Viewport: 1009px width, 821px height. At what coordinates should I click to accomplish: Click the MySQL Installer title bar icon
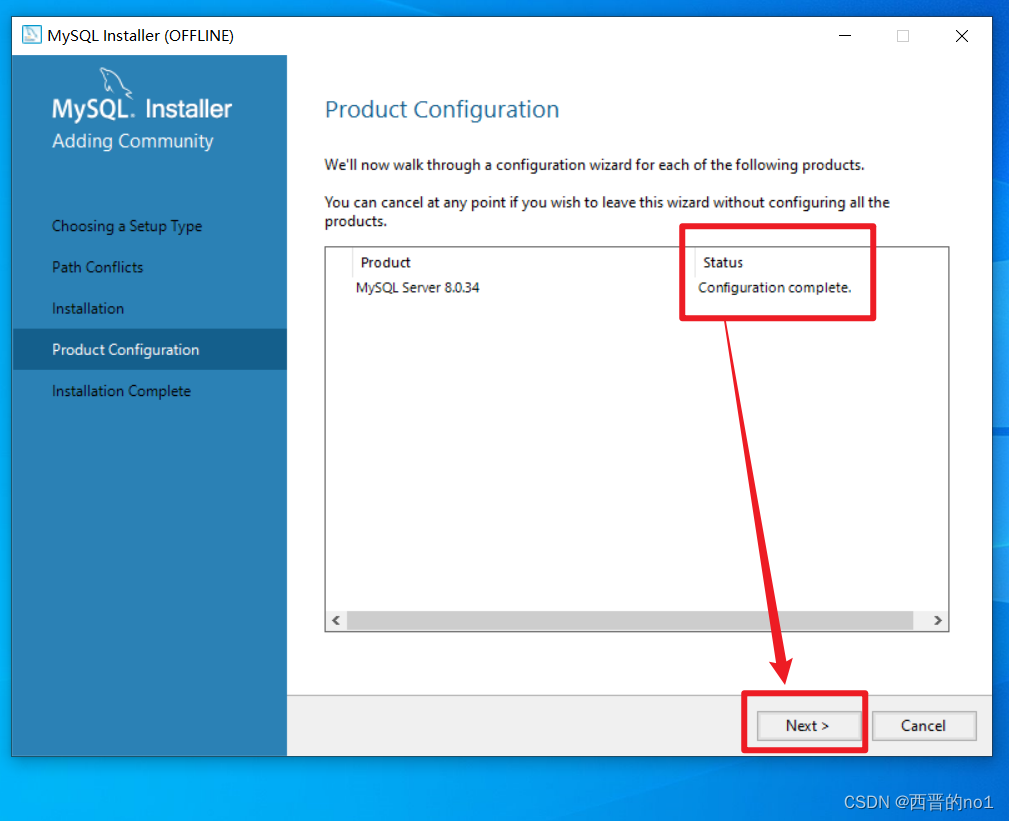[x=32, y=35]
